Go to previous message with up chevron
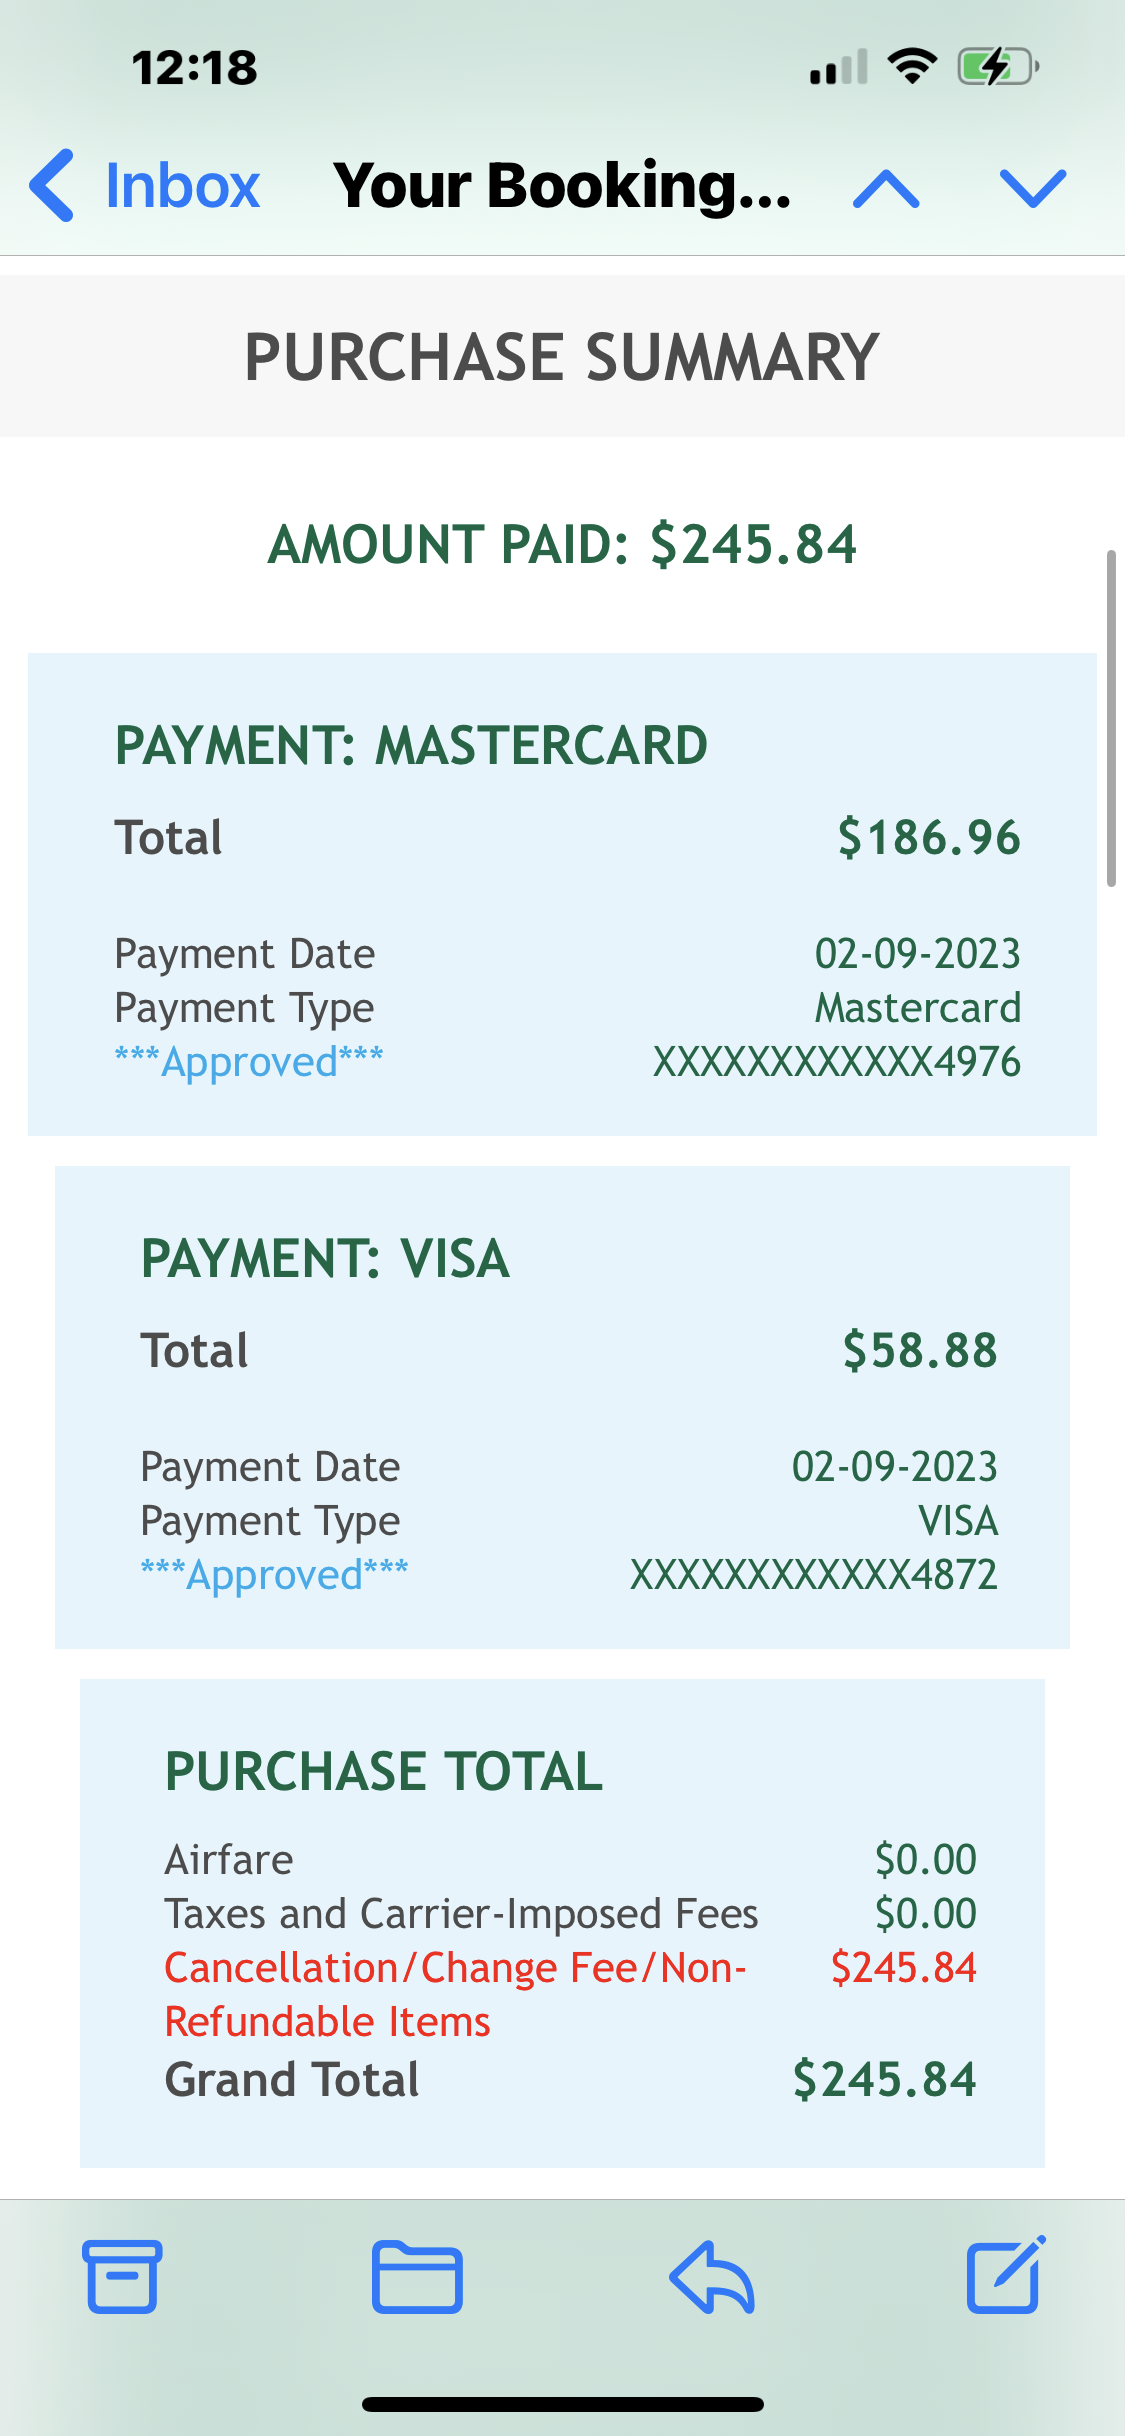Viewport: 1125px width, 2436px height. [x=886, y=188]
